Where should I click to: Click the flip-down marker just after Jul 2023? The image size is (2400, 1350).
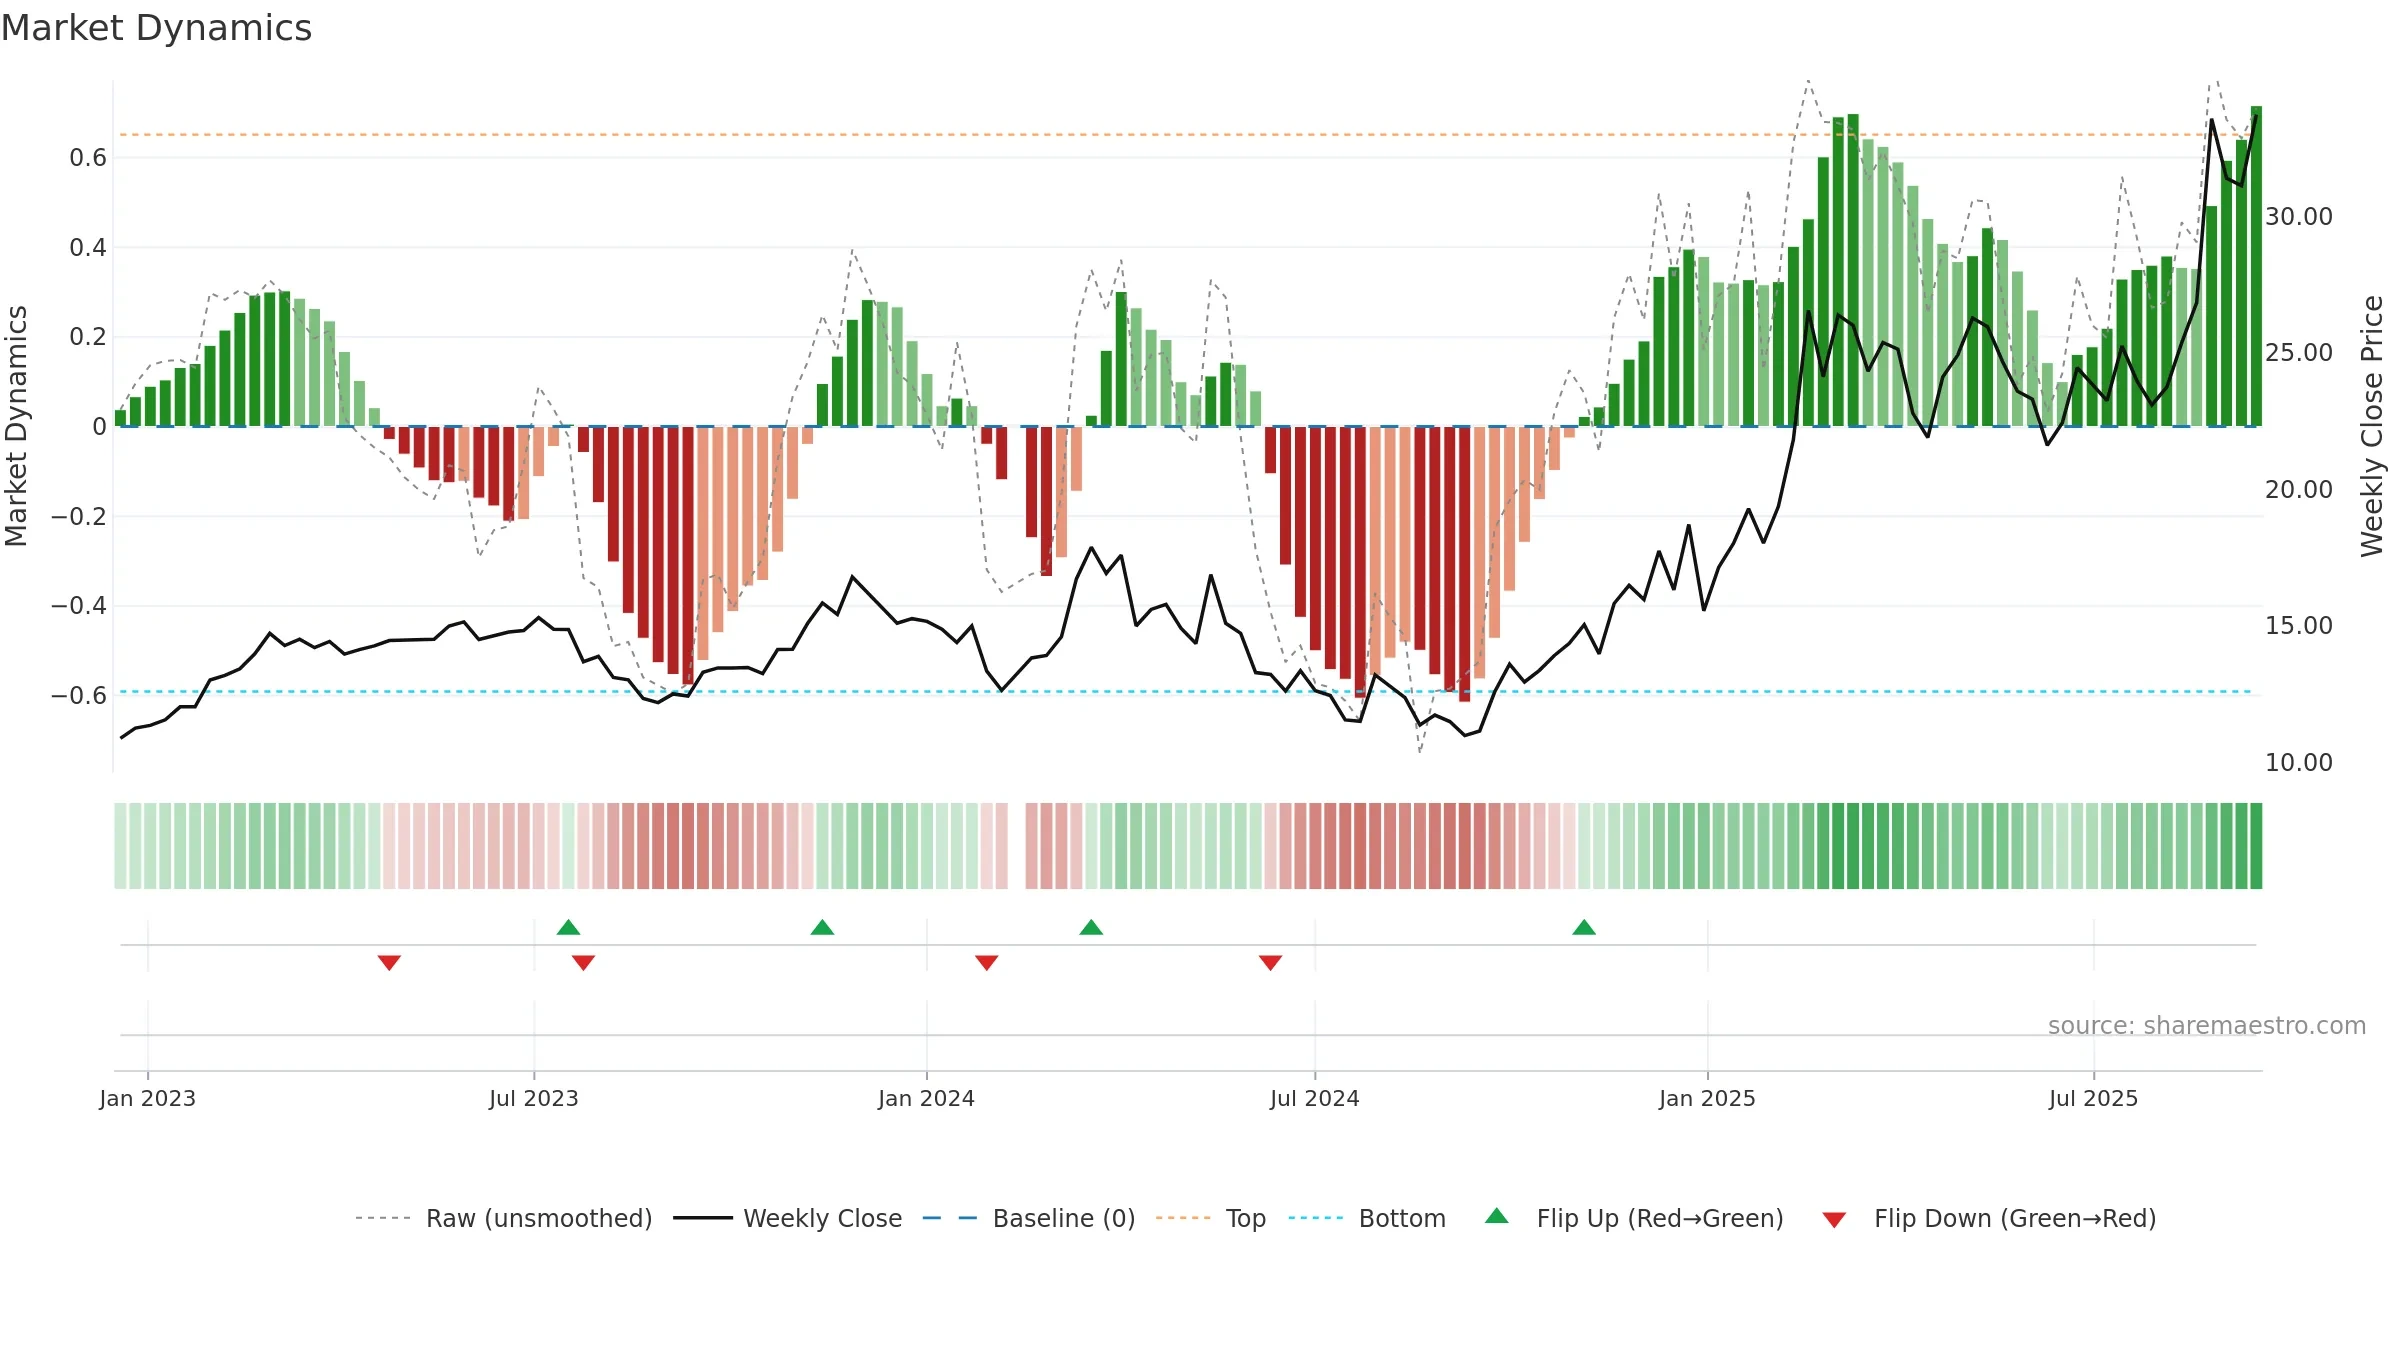(x=583, y=963)
